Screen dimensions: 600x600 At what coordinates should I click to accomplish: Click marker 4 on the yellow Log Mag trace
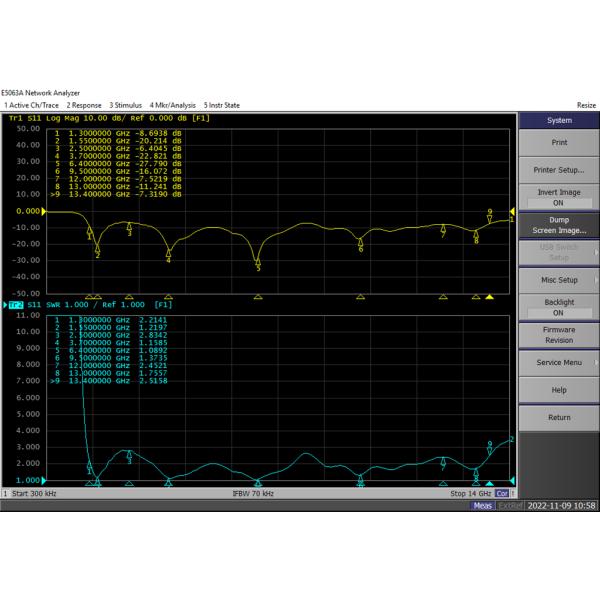pyautogui.click(x=168, y=256)
